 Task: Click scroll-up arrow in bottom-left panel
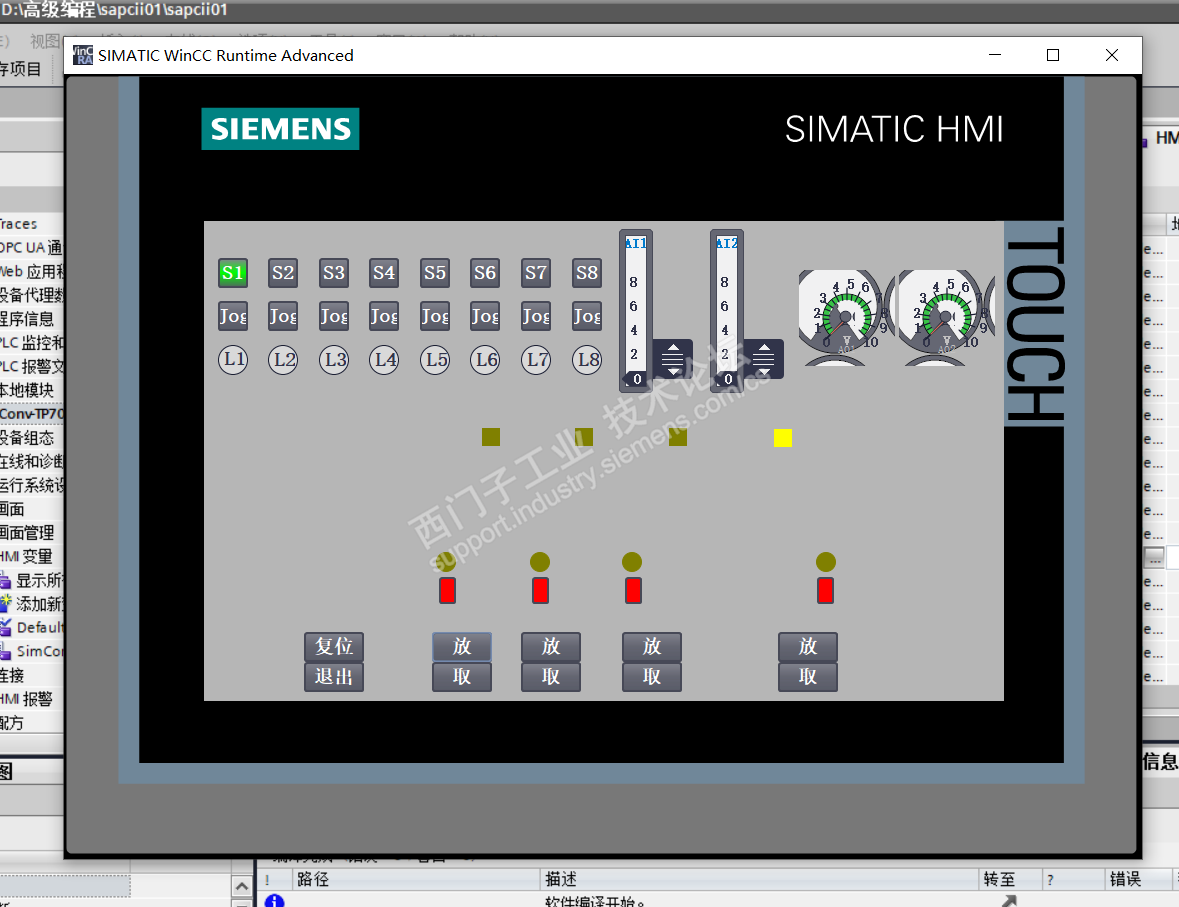point(241,887)
